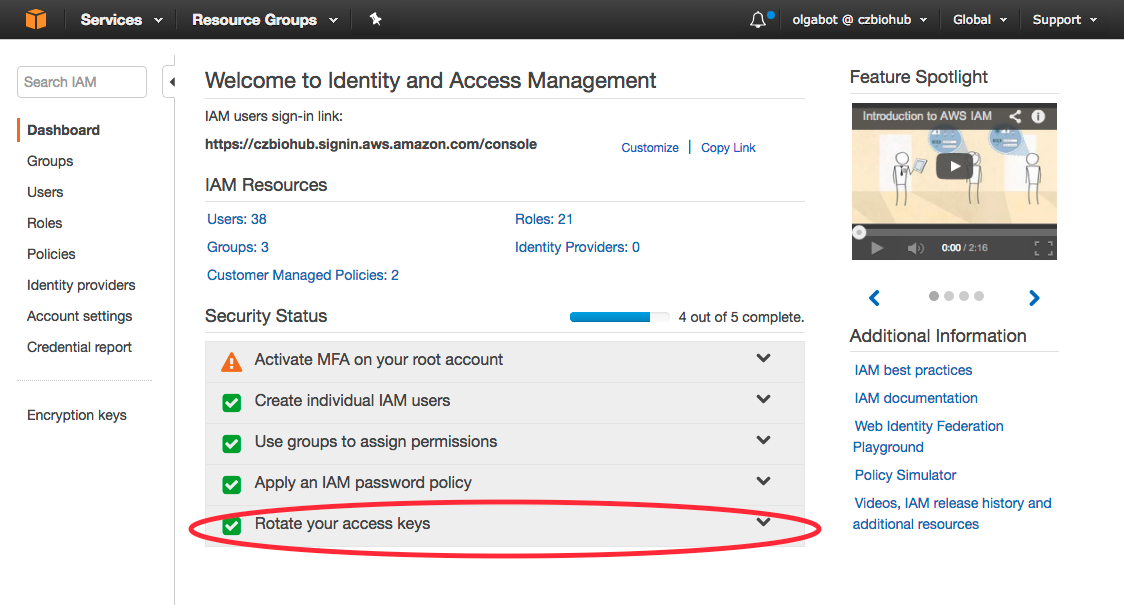The width and height of the screenshot is (1124, 605).
Task: Expand Activate MFA on your root account
Action: click(763, 358)
